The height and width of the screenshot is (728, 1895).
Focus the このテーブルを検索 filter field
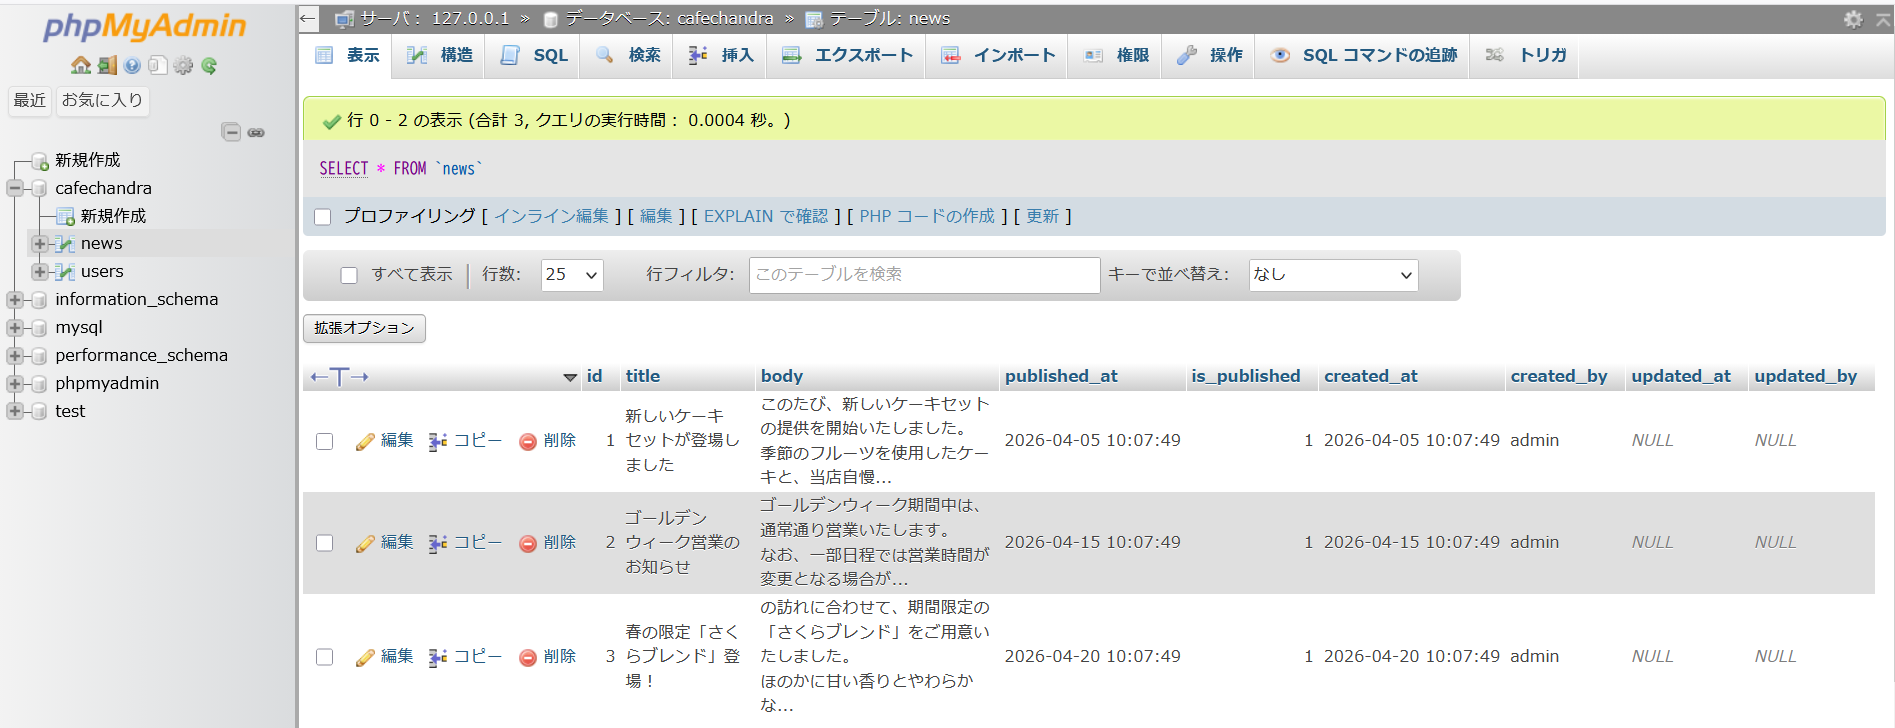click(x=924, y=275)
